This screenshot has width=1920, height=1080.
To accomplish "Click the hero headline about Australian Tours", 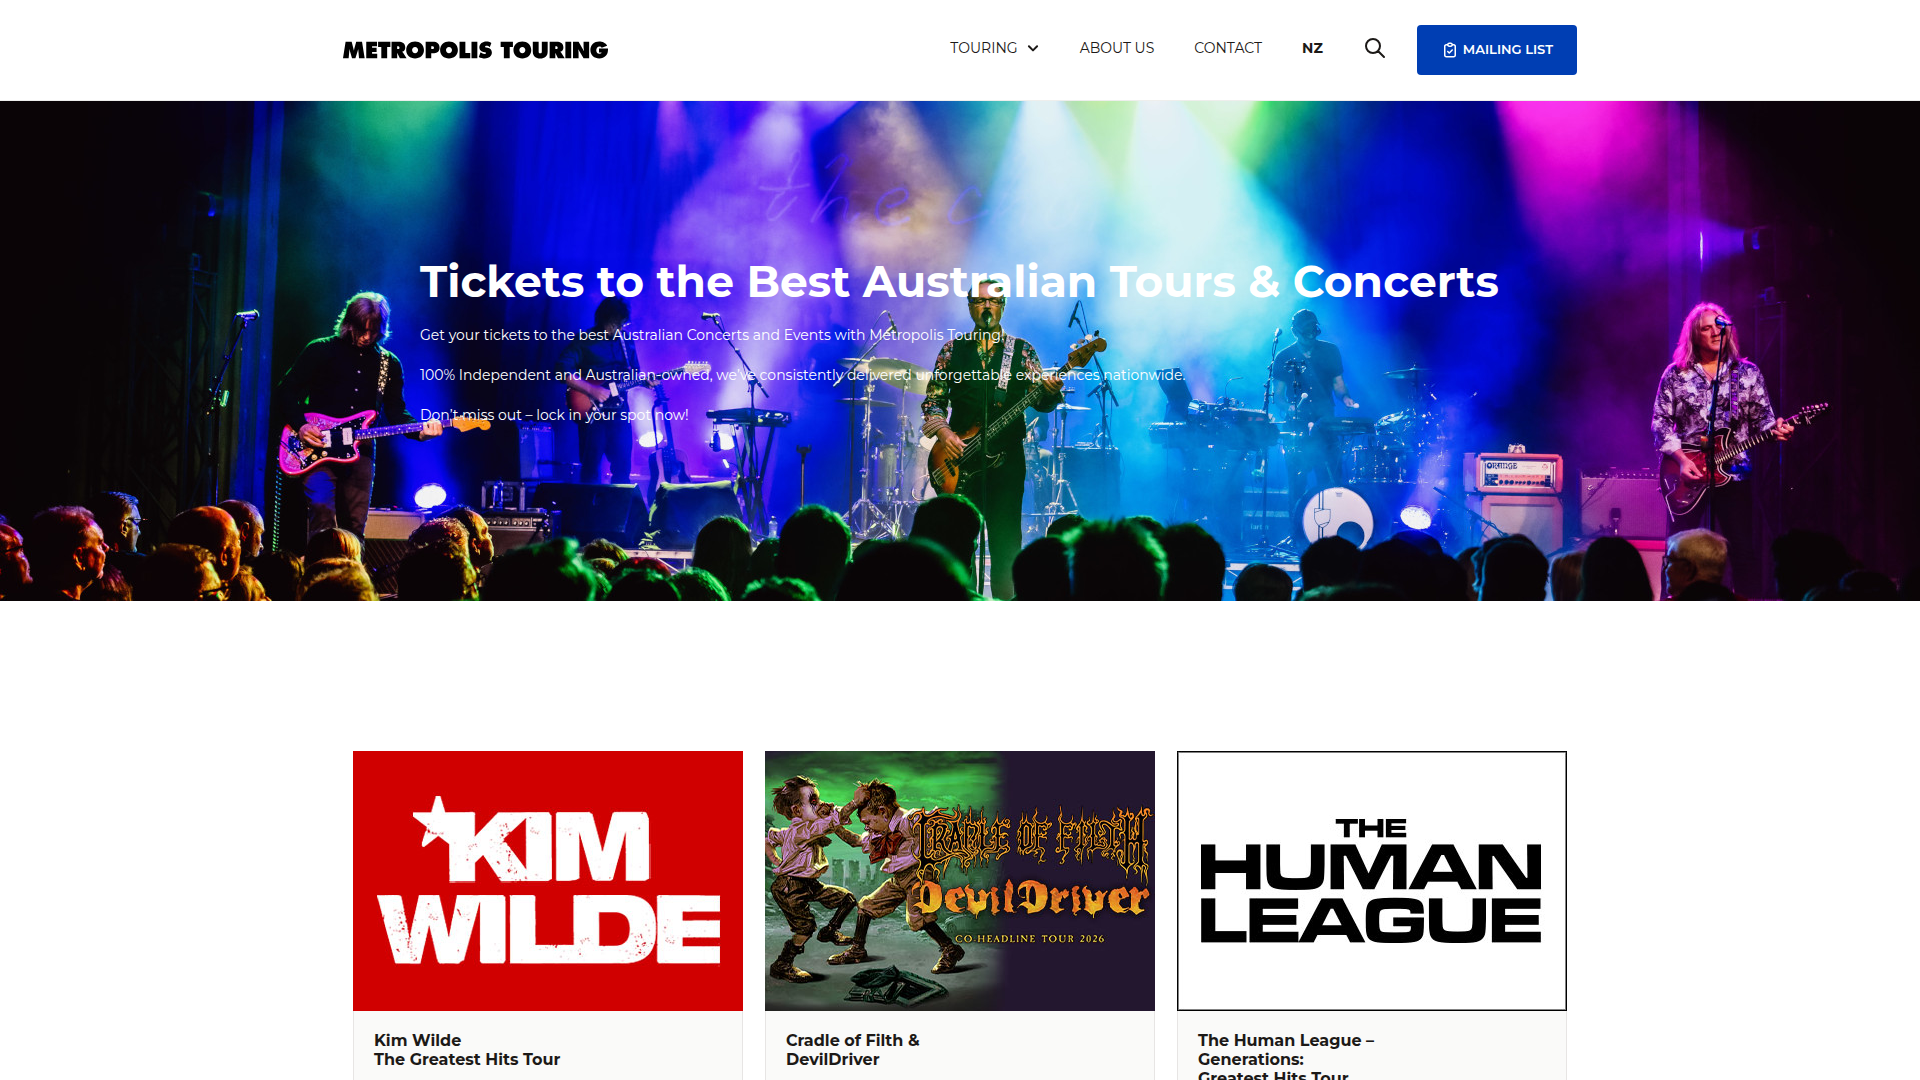I will [x=959, y=282].
